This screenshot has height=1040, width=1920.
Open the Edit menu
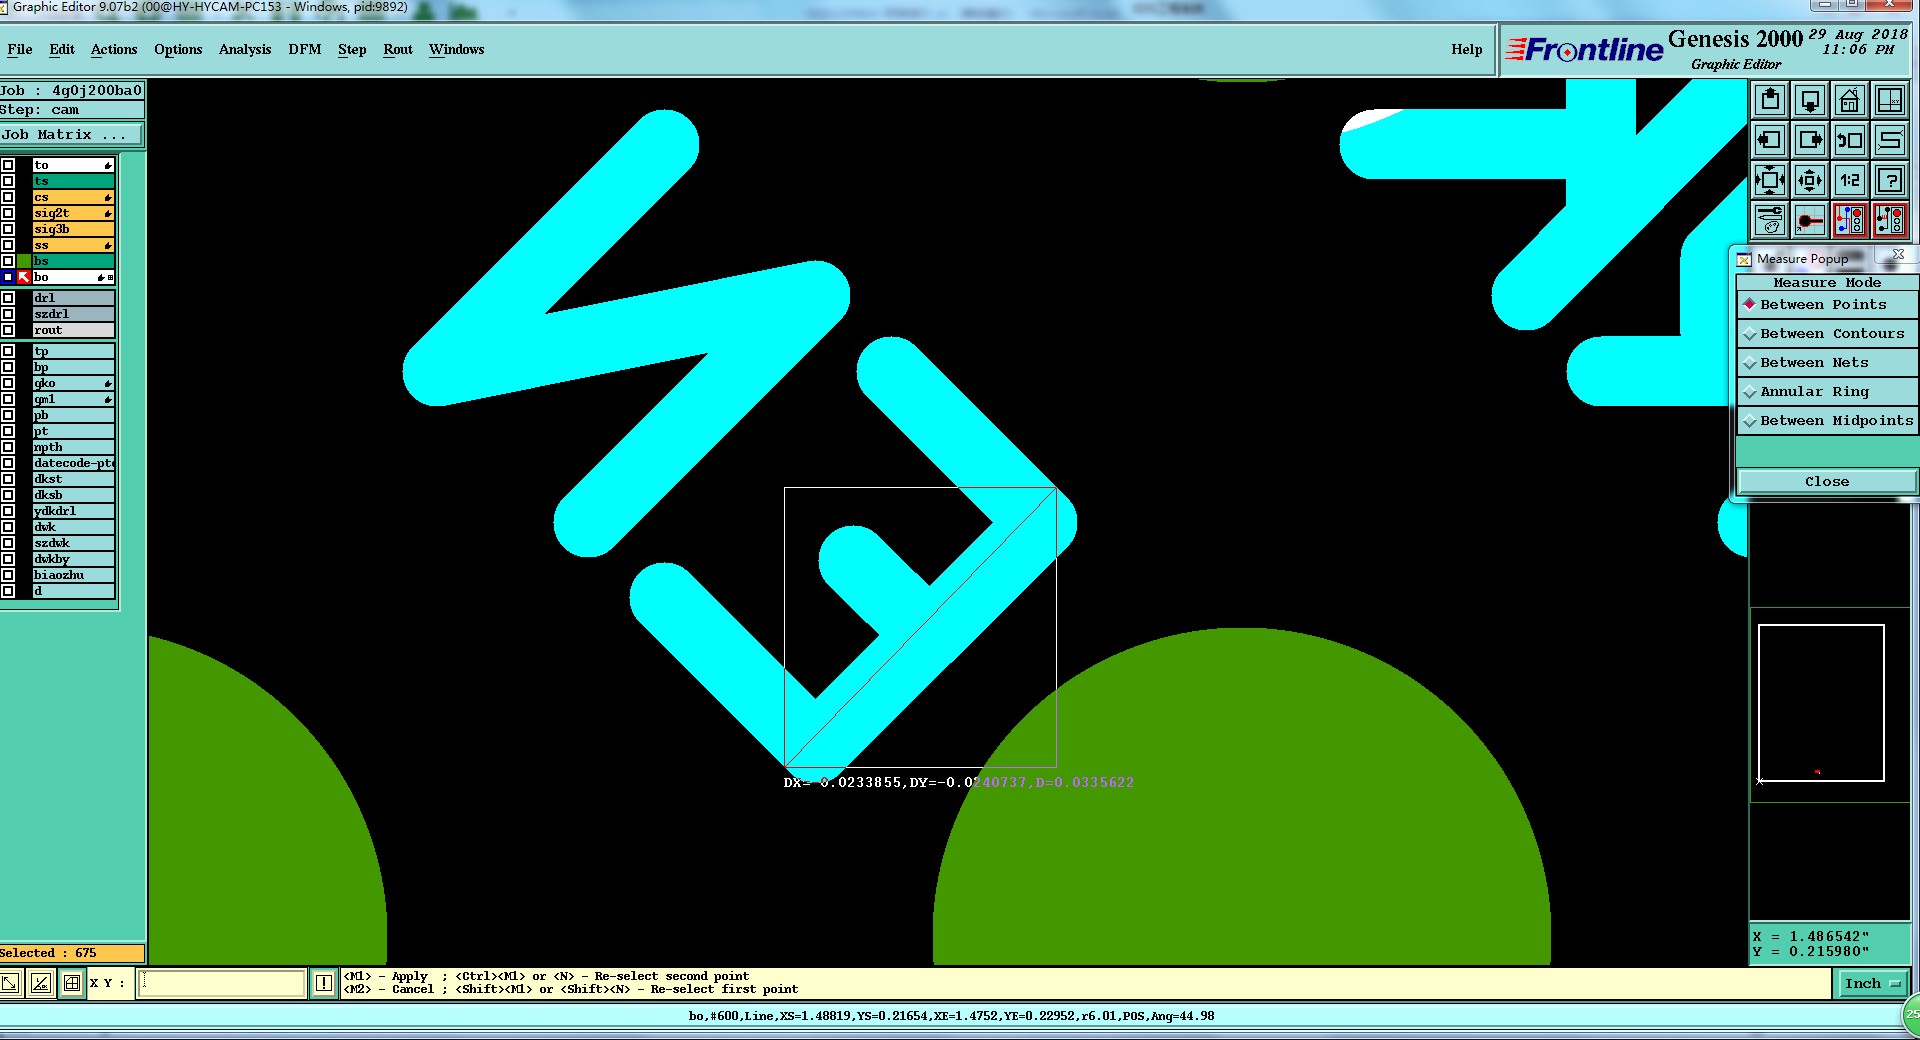coord(62,49)
